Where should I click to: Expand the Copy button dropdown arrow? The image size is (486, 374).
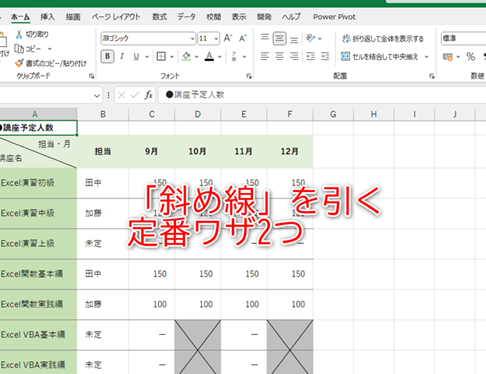click(50, 49)
